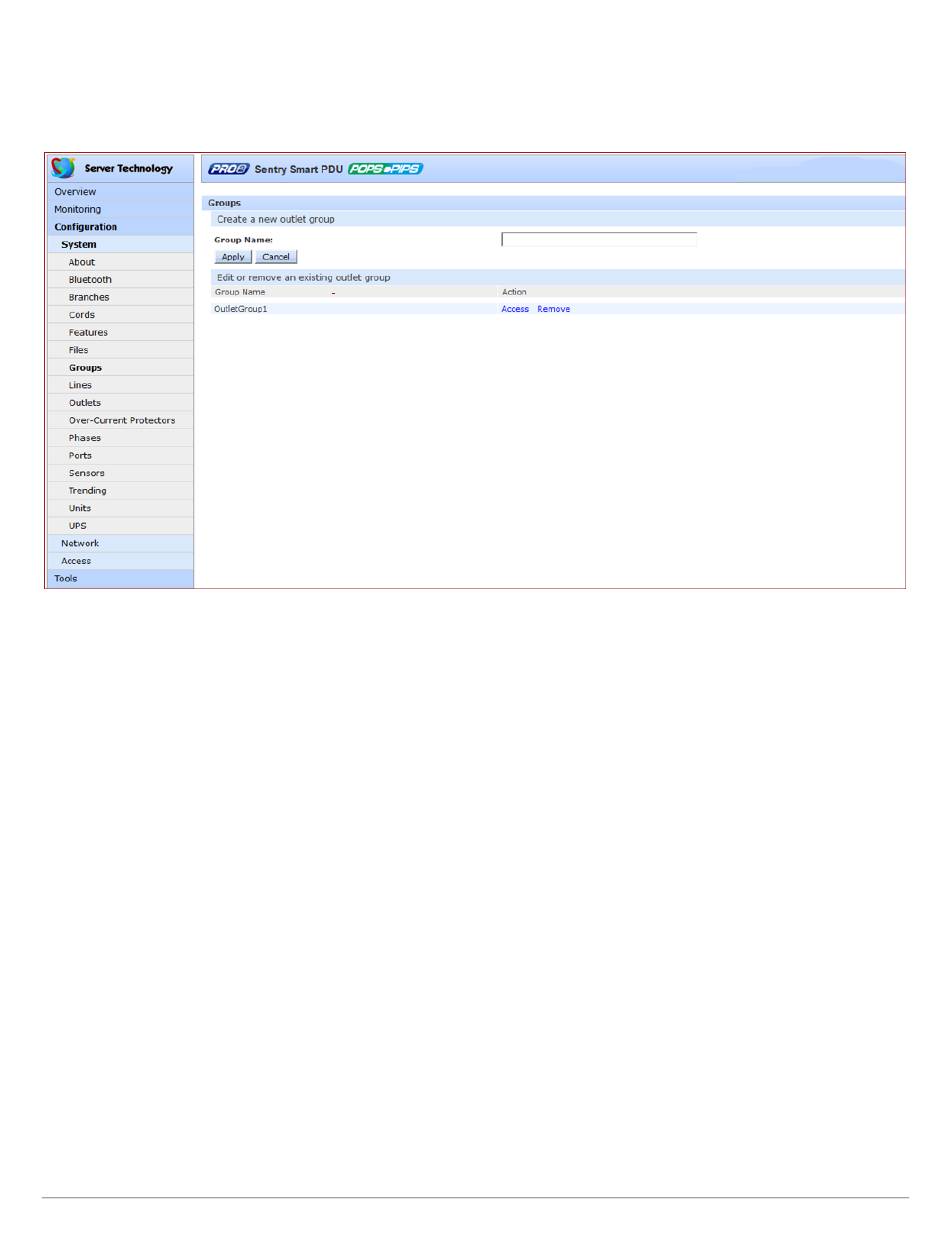Select Groups in the sidebar

coord(120,368)
